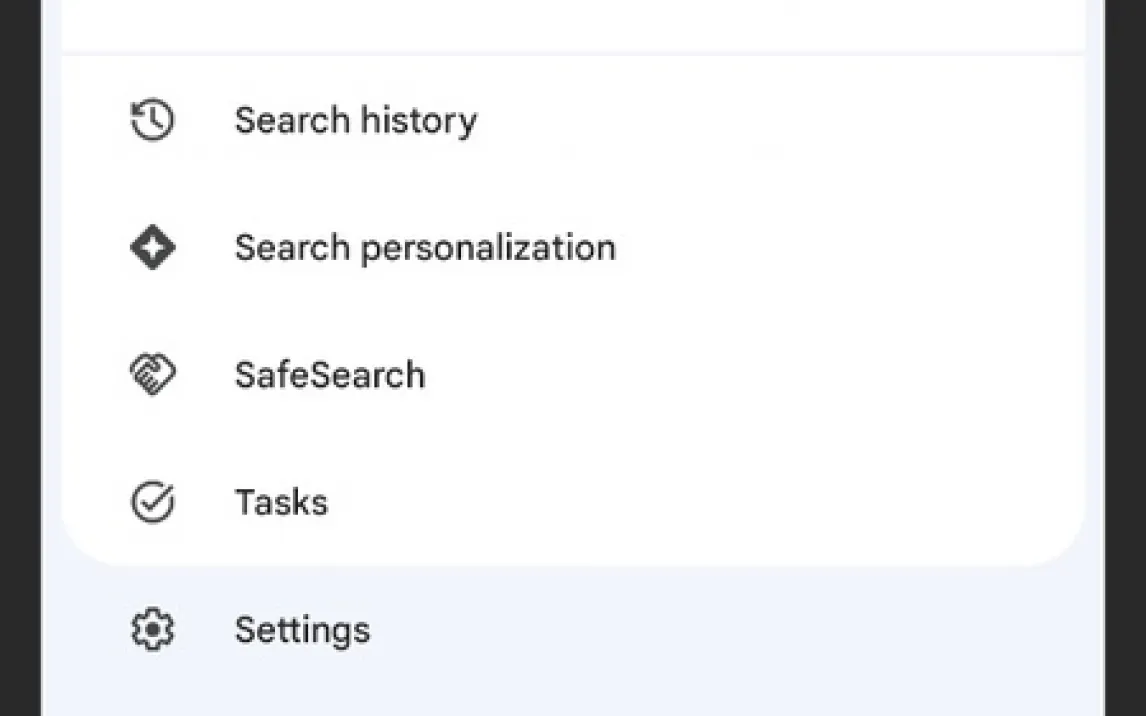Select the Search personalization menu entry
This screenshot has width=1146, height=716.
pos(424,248)
